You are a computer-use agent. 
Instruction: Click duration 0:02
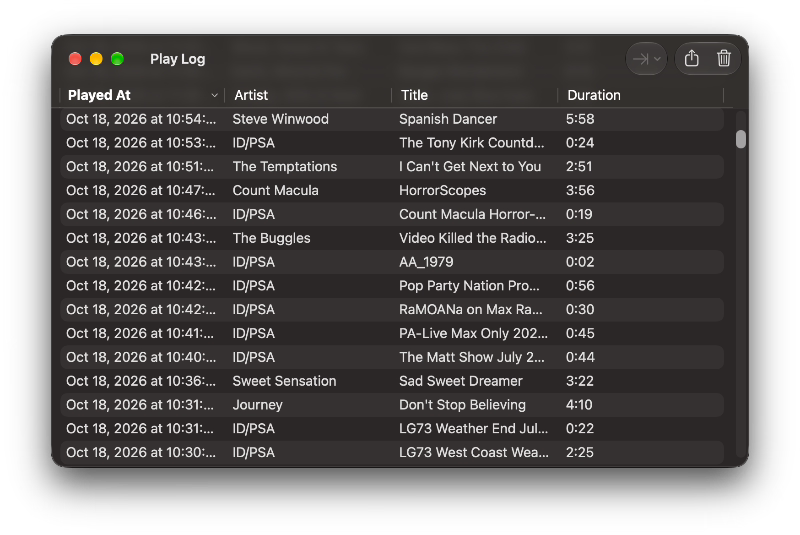pyautogui.click(x=580, y=262)
